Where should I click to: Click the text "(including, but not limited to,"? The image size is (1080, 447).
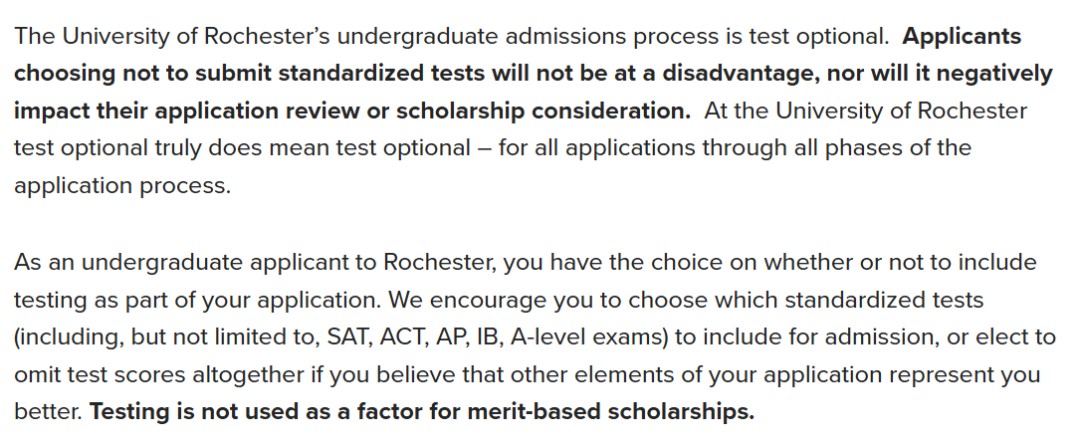pos(167,337)
